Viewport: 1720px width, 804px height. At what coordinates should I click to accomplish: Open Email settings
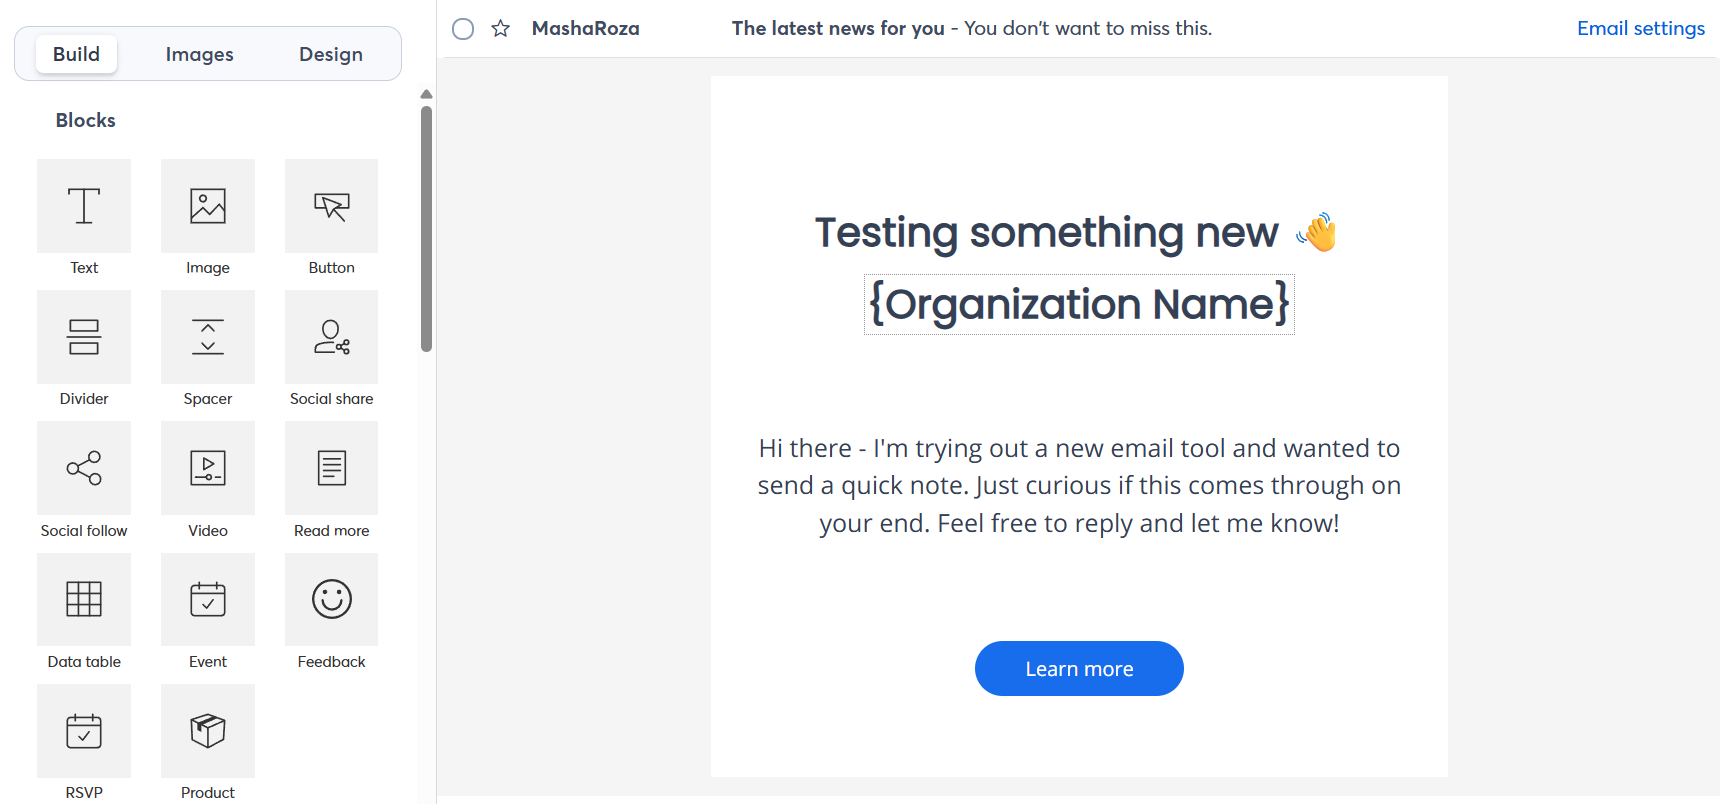[1640, 28]
